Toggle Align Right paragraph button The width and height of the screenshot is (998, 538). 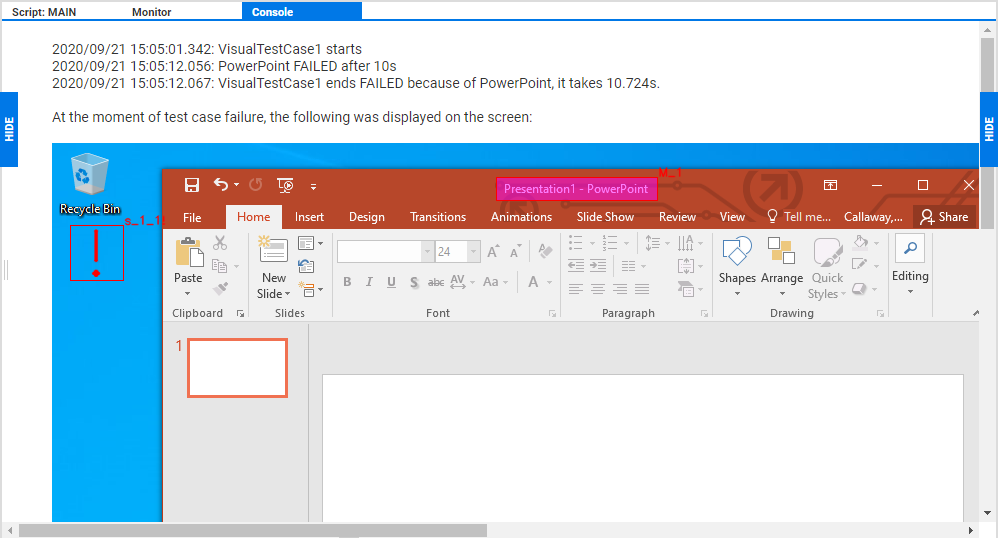pos(620,289)
